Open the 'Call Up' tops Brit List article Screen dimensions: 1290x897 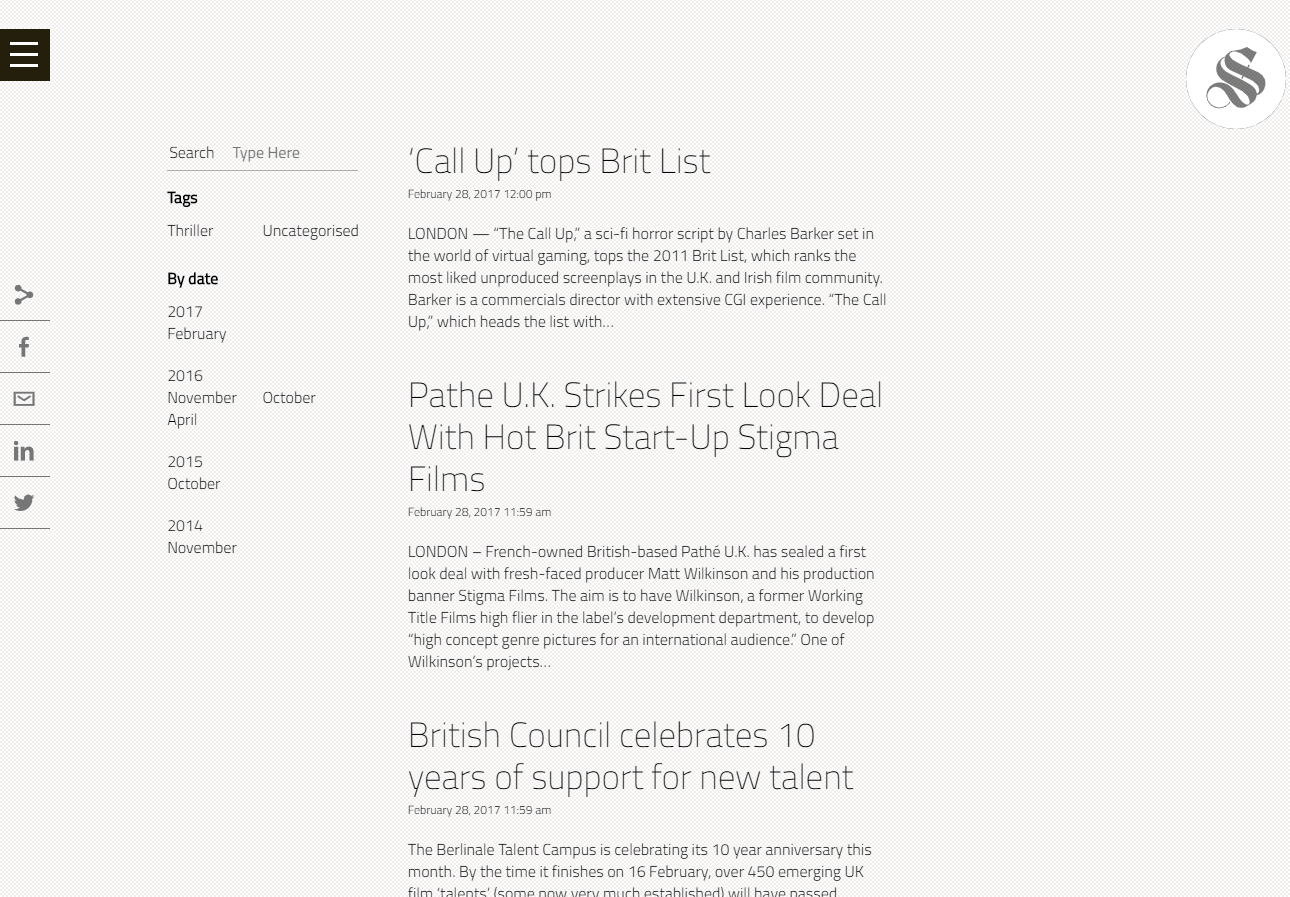click(559, 161)
